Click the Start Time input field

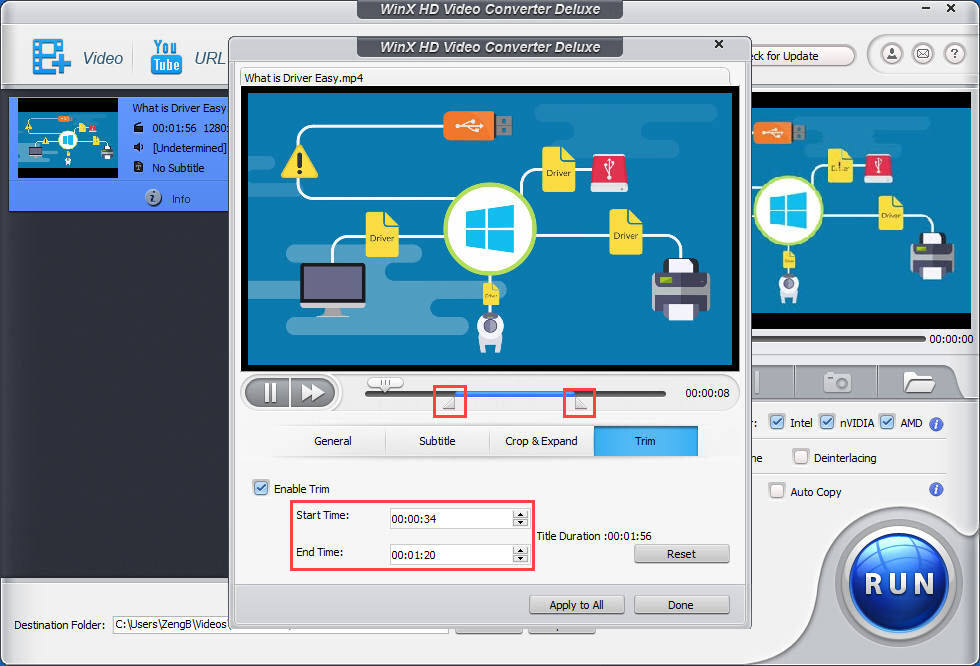point(451,519)
